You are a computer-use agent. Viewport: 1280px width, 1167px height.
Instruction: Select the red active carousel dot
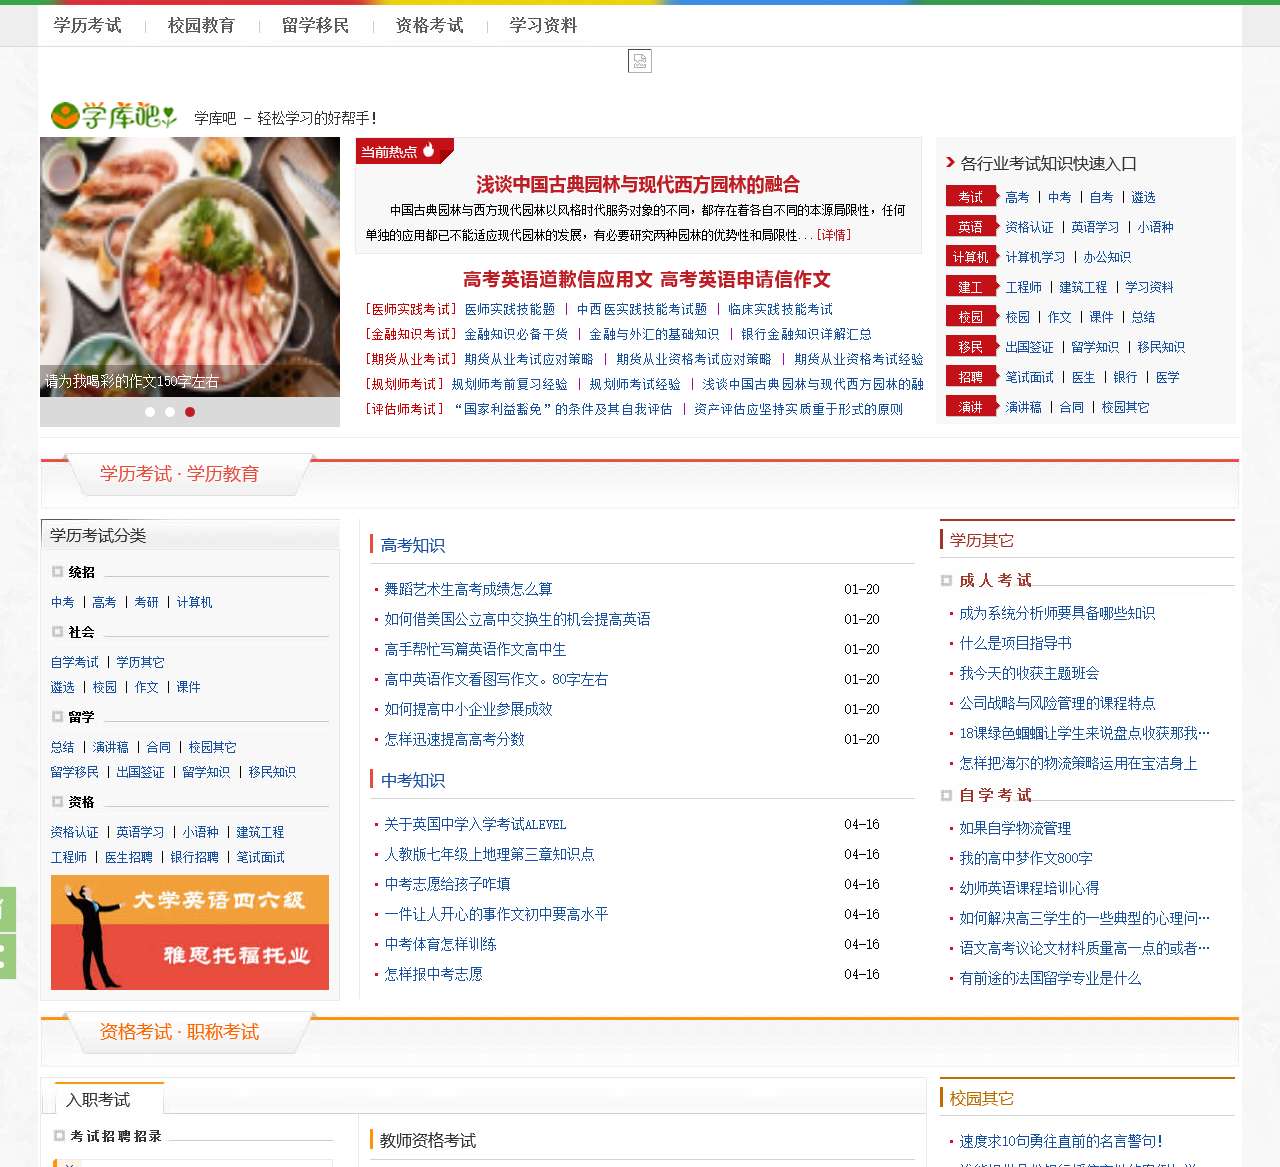190,412
